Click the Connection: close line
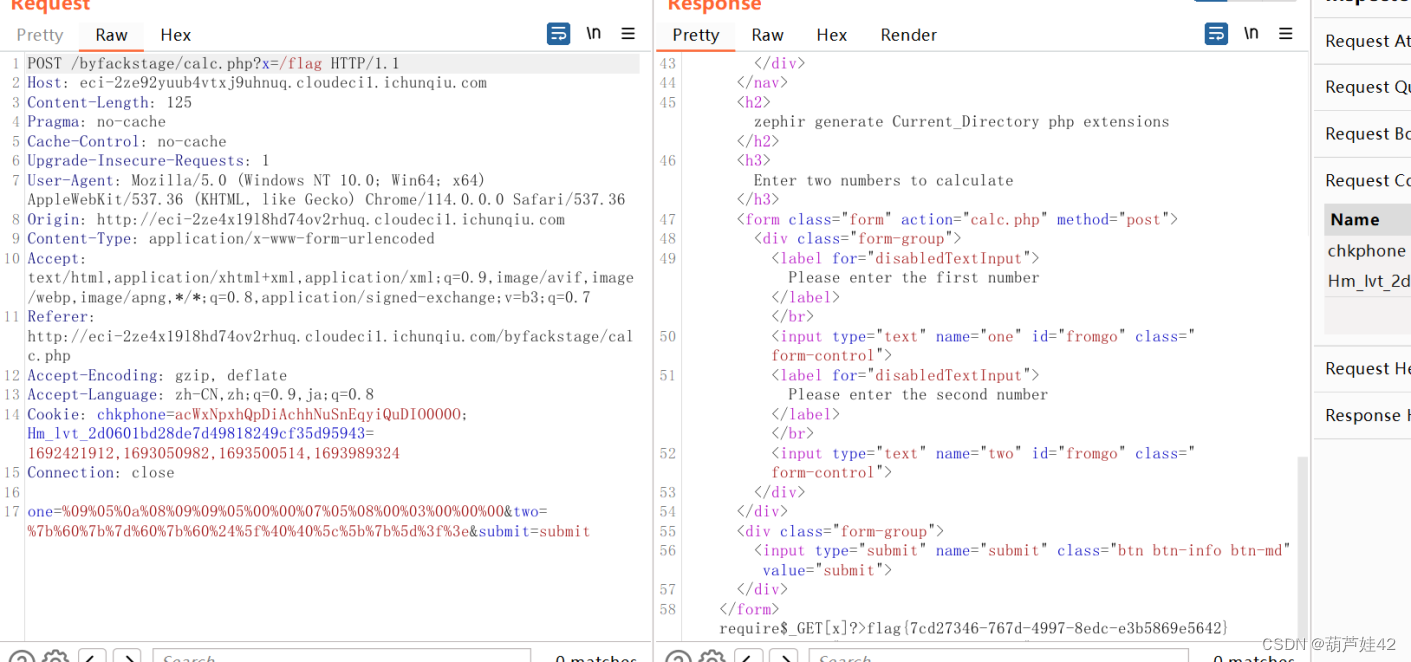Viewport: 1411px width, 662px height. point(101,473)
